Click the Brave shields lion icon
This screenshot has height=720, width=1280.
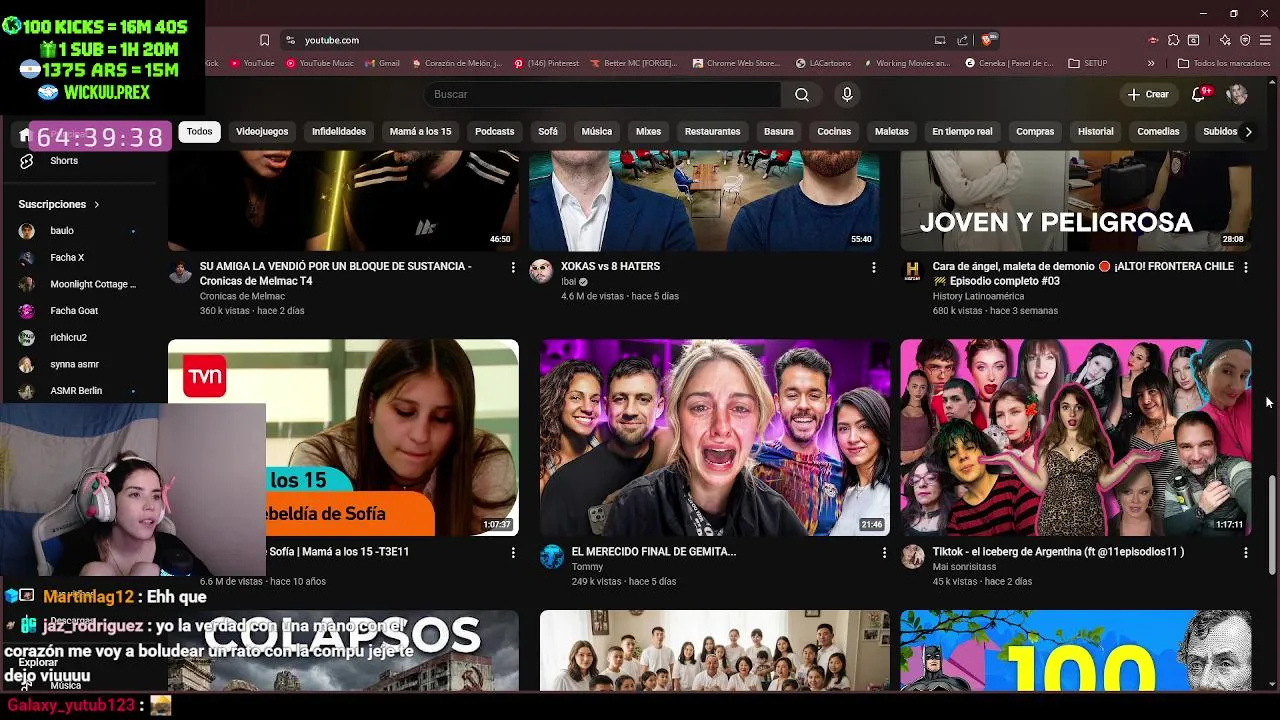pyautogui.click(x=987, y=40)
